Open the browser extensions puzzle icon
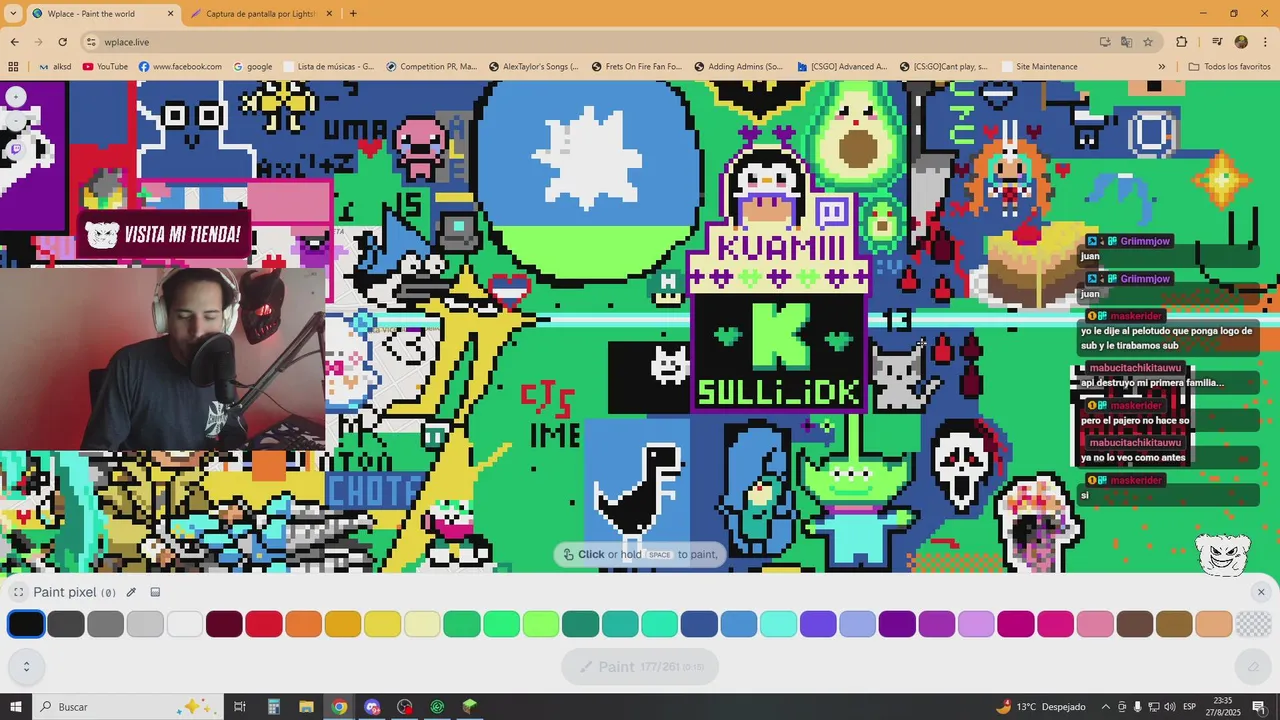This screenshot has height=720, width=1280. click(x=1182, y=42)
